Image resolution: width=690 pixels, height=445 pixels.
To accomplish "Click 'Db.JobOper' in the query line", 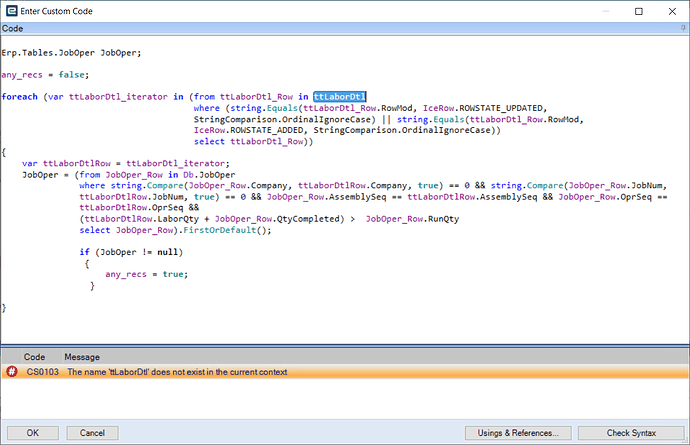I will click(209, 175).
